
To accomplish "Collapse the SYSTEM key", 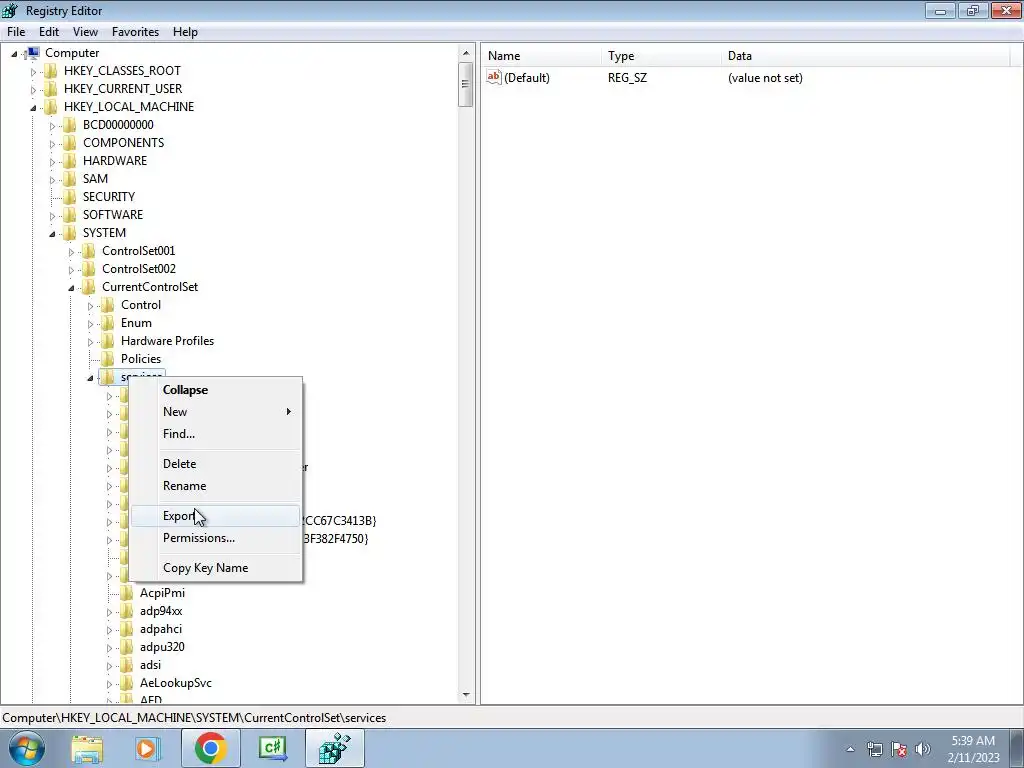I will coord(52,234).
